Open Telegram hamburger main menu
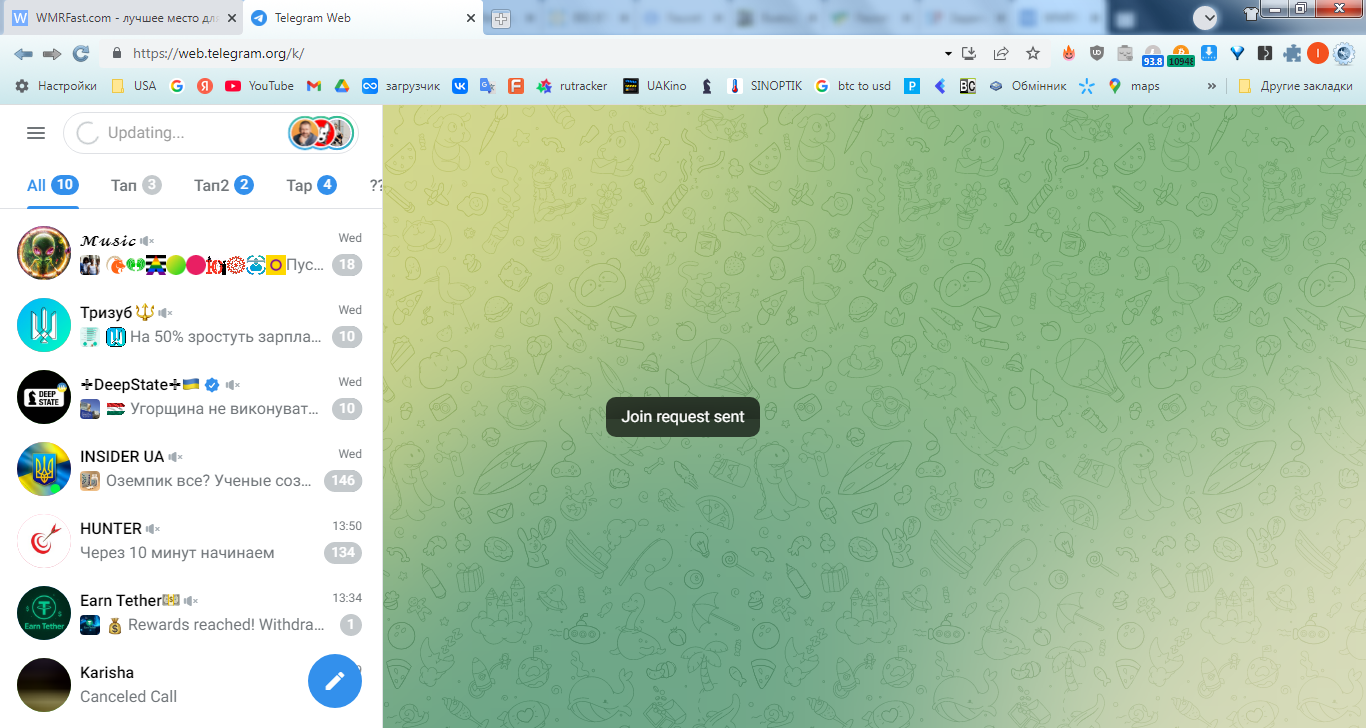Screen dimensions: 1366x728 (36, 133)
